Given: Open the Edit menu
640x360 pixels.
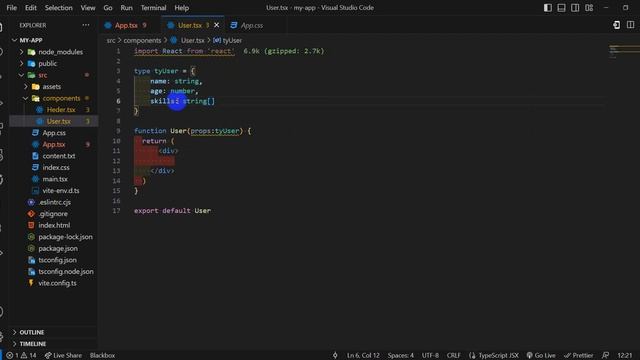Looking at the screenshot, I should pos(31,8).
